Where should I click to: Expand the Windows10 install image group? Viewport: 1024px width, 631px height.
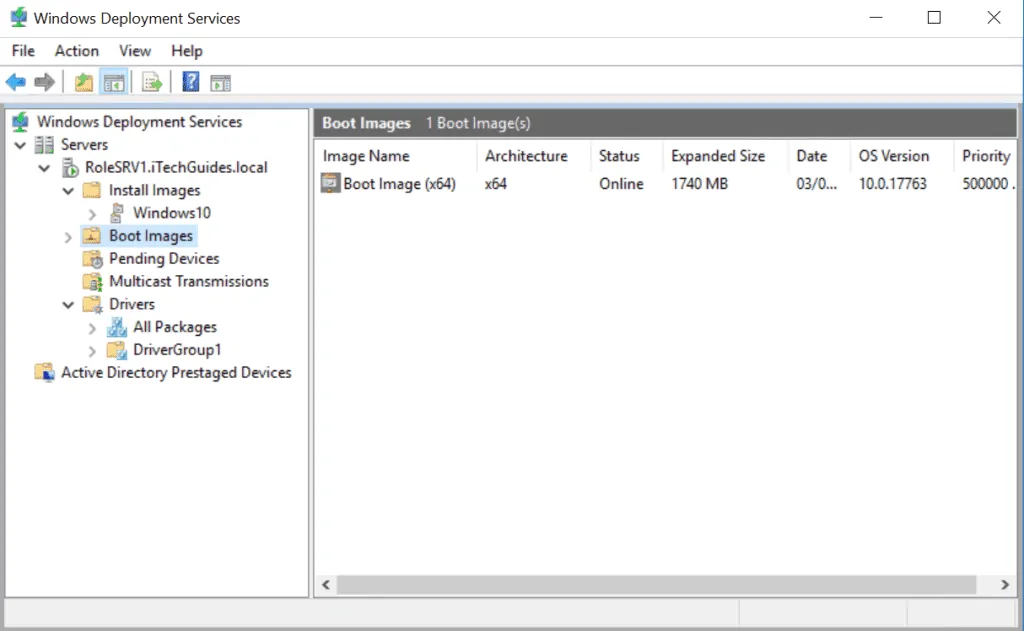[x=92, y=213]
